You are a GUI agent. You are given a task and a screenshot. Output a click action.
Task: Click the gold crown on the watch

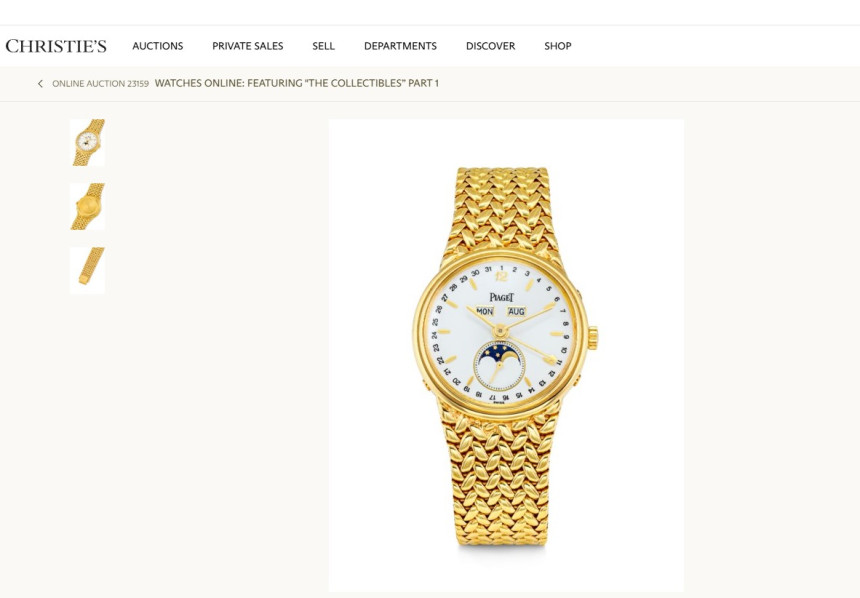[593, 337]
